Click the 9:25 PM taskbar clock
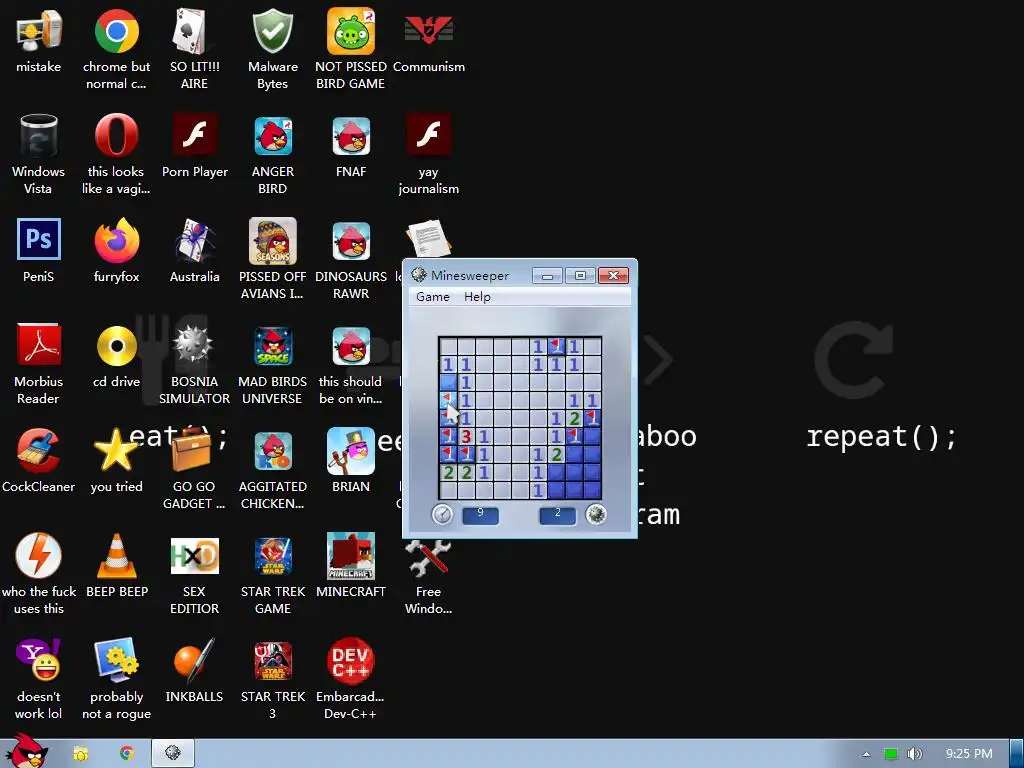 click(x=969, y=754)
